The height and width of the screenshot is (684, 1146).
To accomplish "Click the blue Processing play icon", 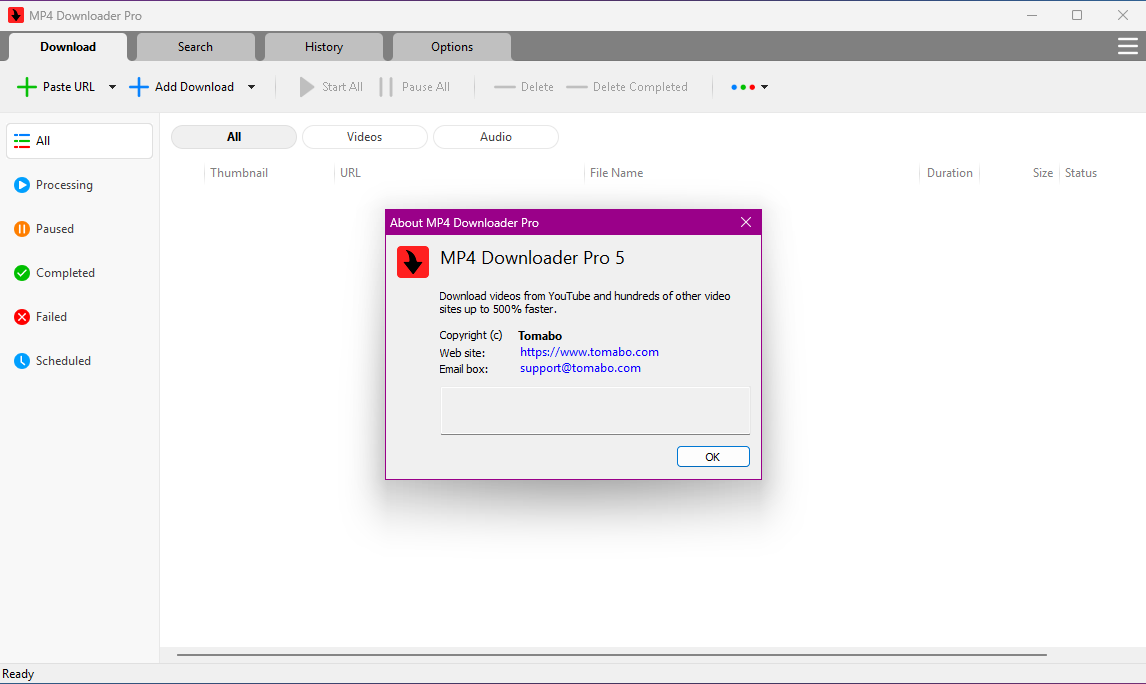I will (x=22, y=185).
